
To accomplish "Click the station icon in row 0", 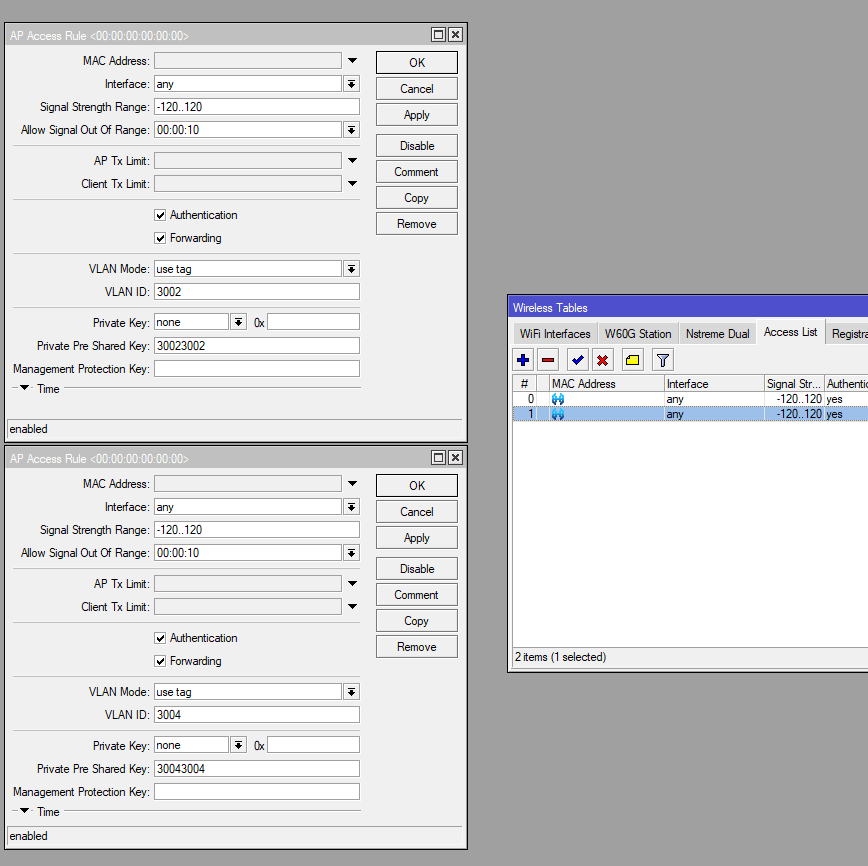I will pyautogui.click(x=558, y=399).
